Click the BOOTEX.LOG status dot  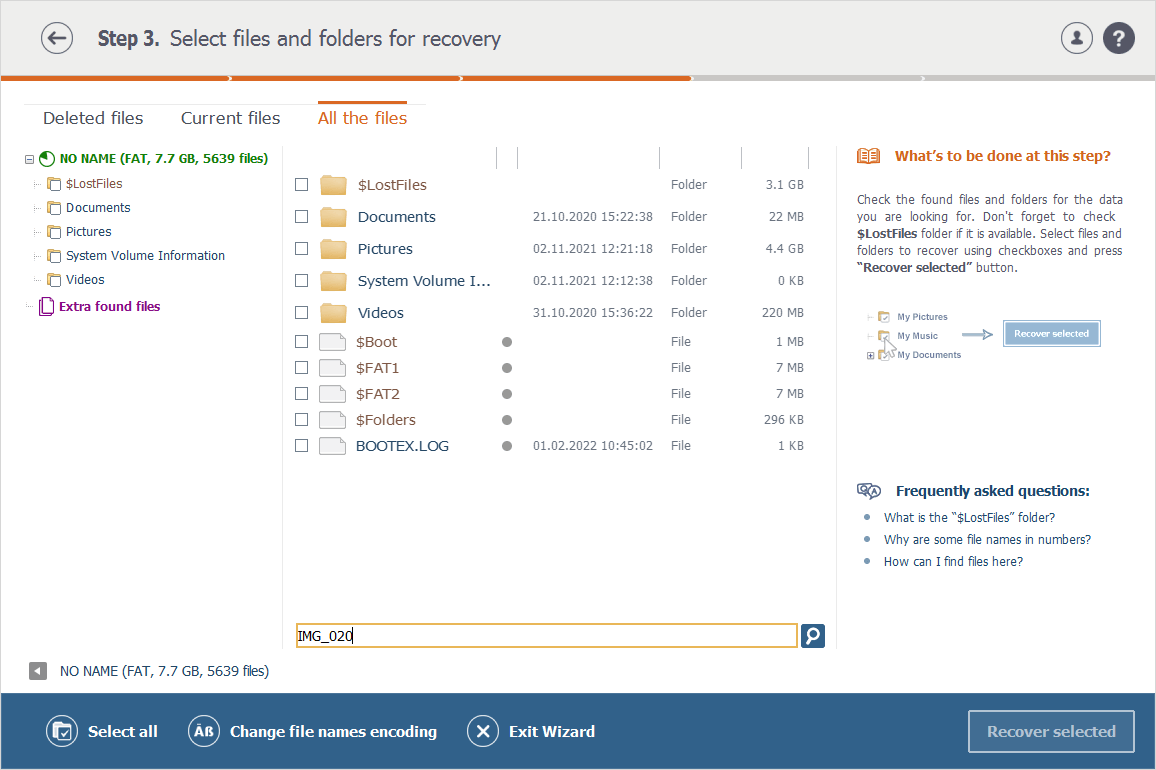(506, 445)
